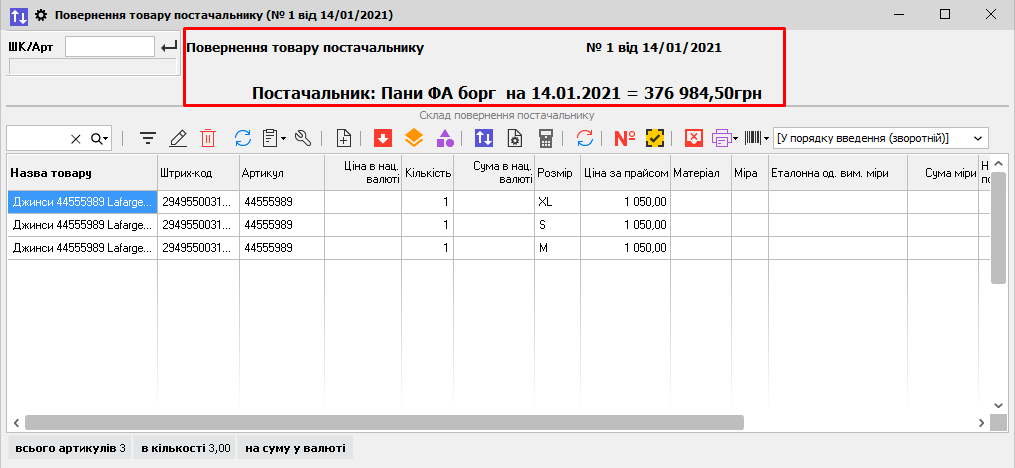Viewport: 1015px width, 468px height.
Task: Open the sort order combo box
Action: pyautogui.click(x=881, y=138)
